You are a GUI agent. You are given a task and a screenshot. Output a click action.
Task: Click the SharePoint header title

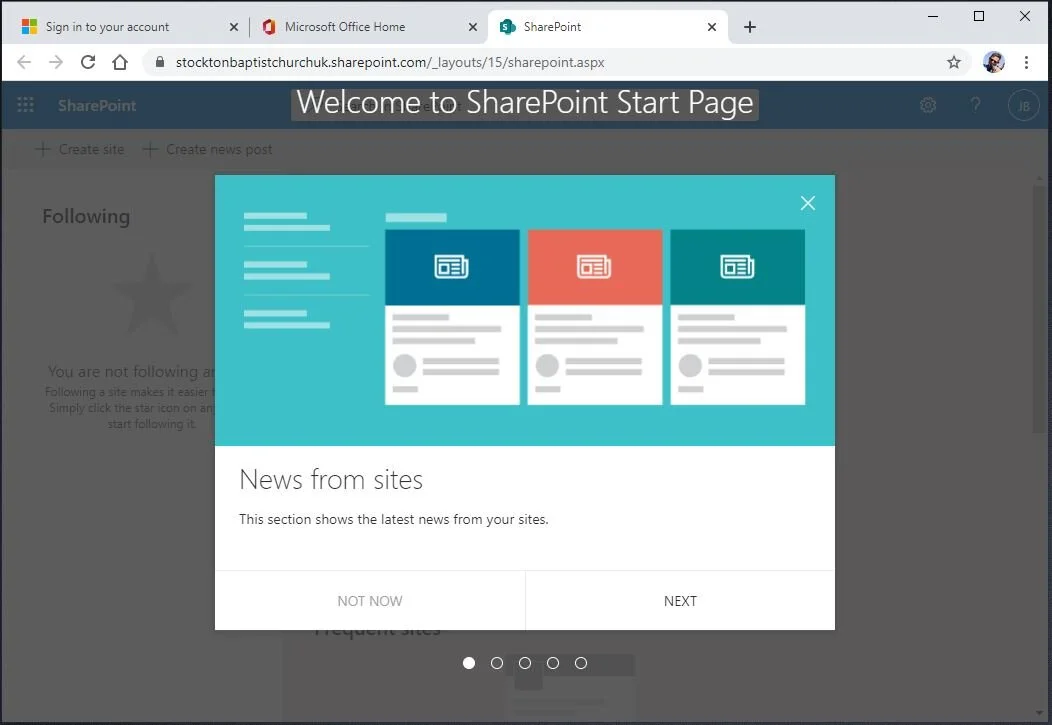click(x=97, y=105)
